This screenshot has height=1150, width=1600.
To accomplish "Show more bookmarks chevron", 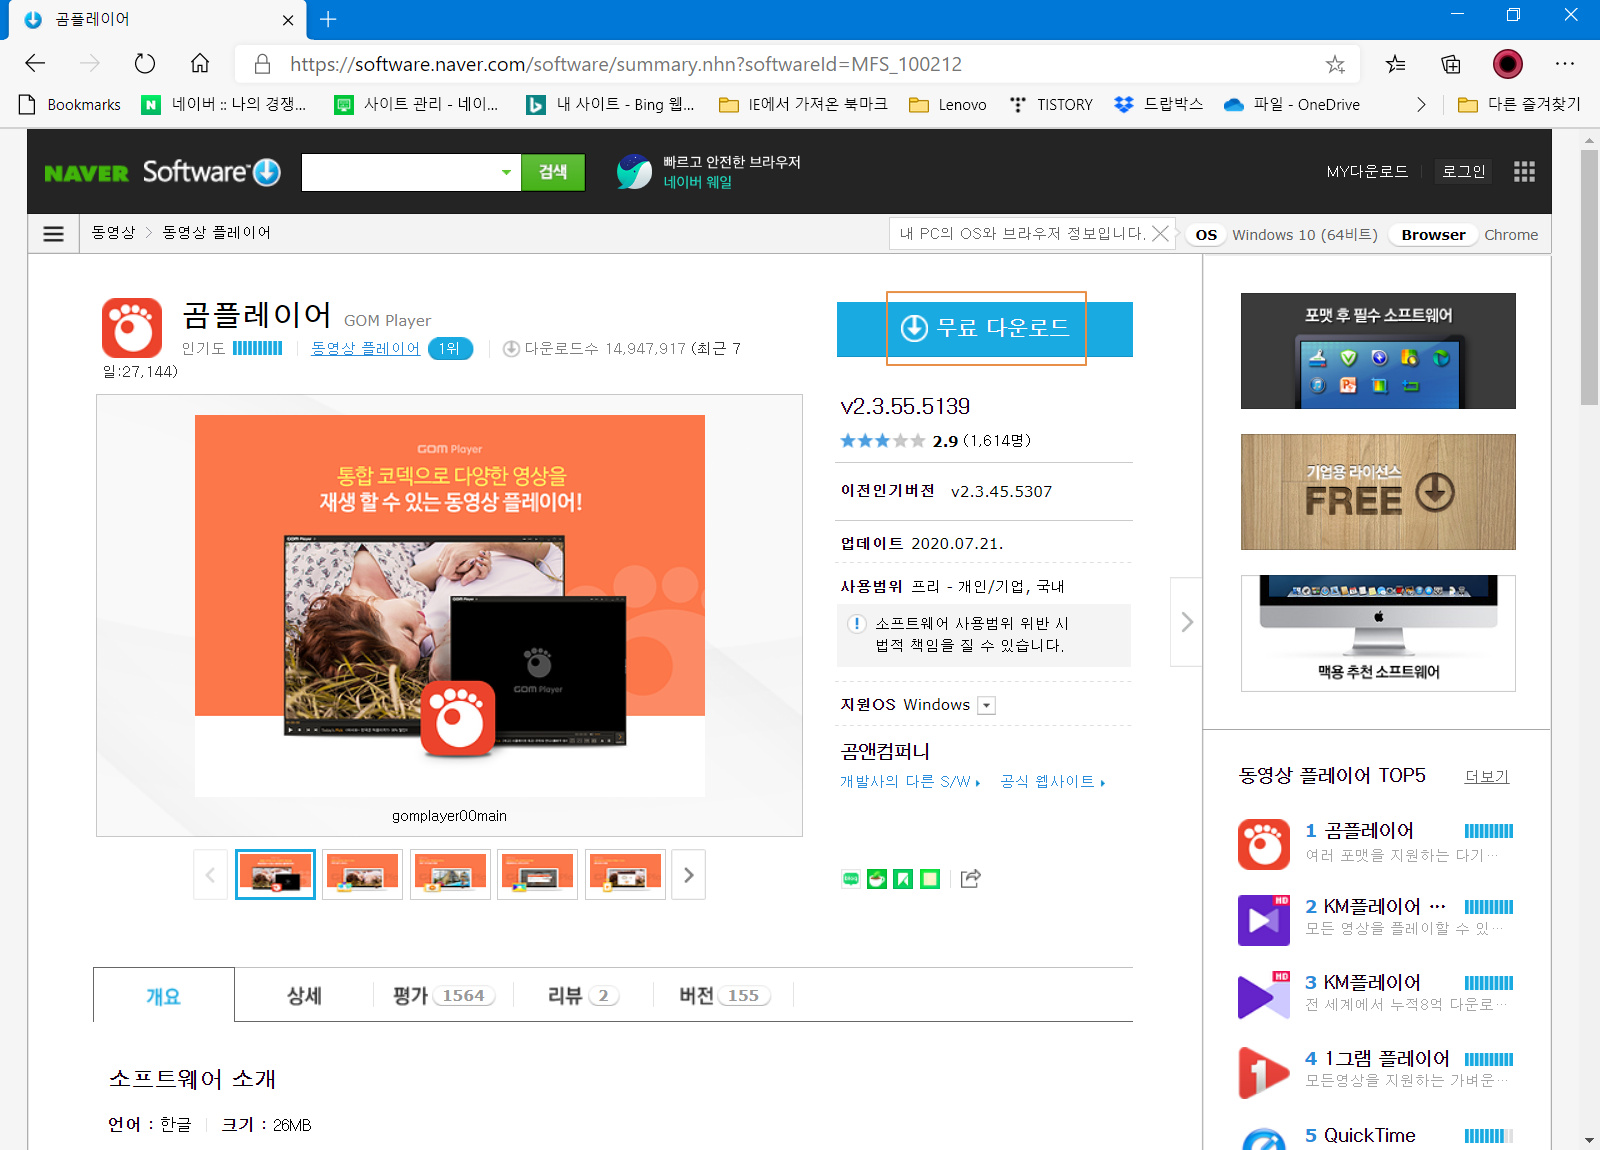I will (x=1421, y=105).
